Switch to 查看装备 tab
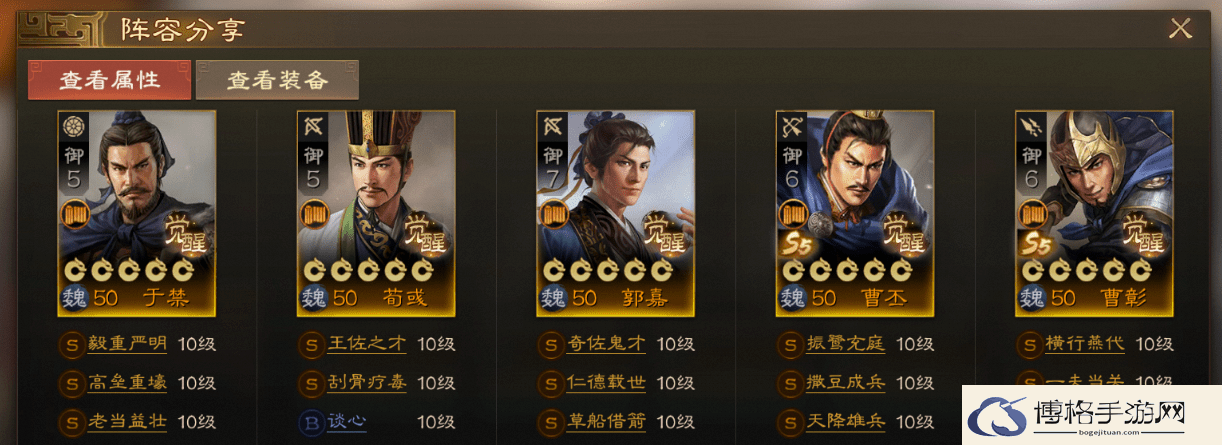This screenshot has width=1222, height=445. [277, 80]
